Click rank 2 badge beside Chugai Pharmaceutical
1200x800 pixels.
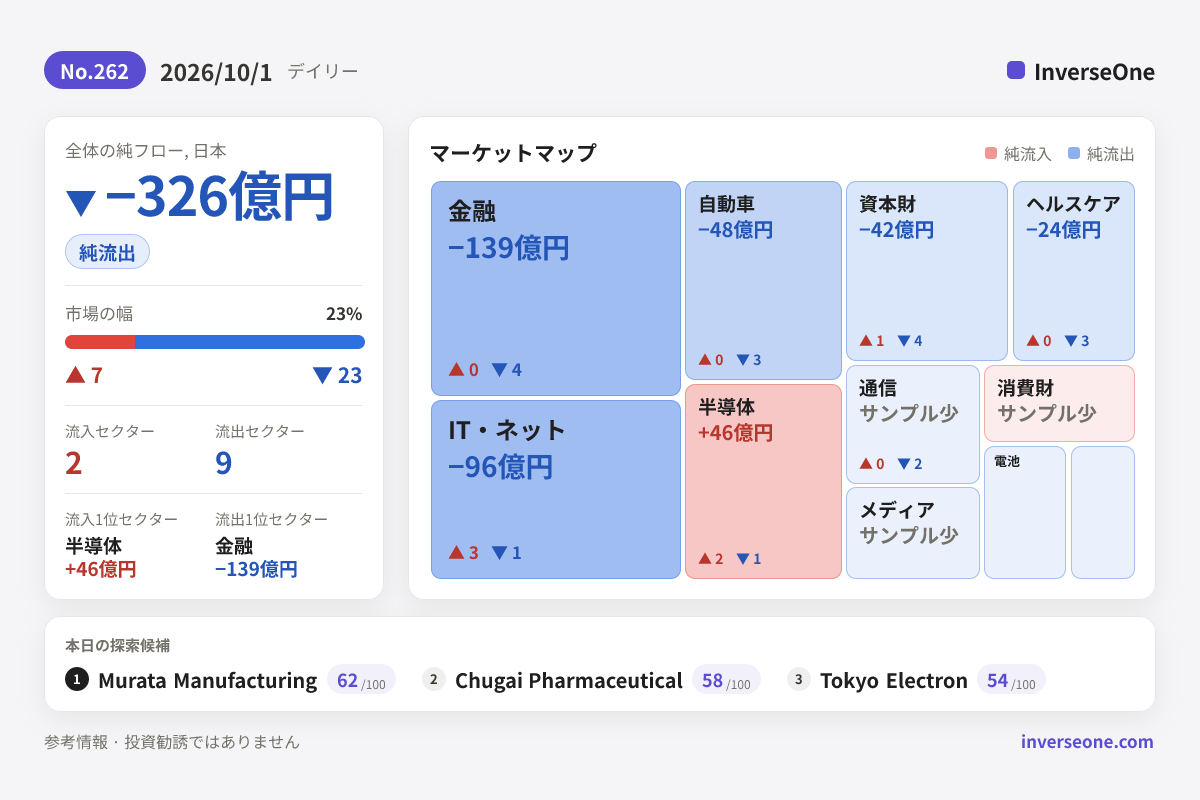point(434,680)
